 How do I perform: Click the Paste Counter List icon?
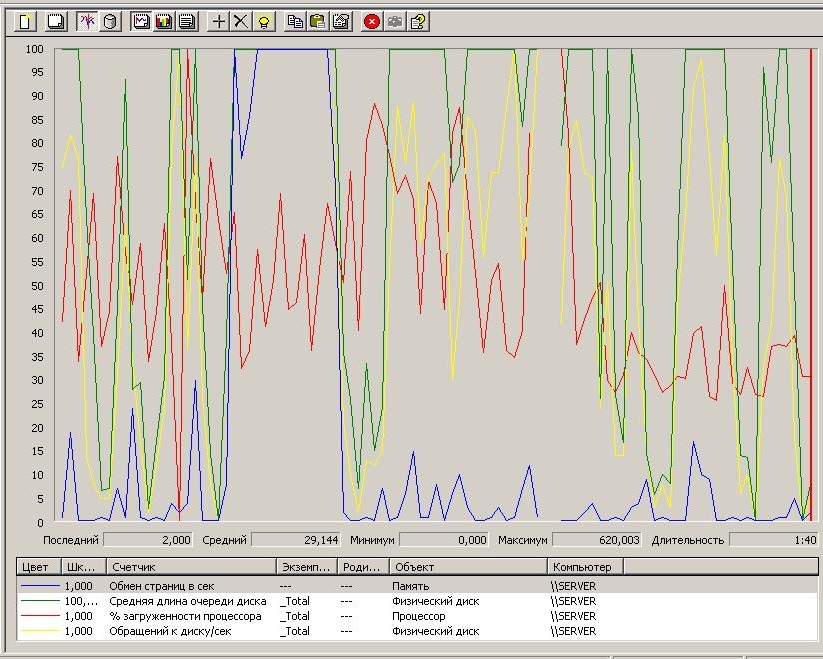click(317, 20)
